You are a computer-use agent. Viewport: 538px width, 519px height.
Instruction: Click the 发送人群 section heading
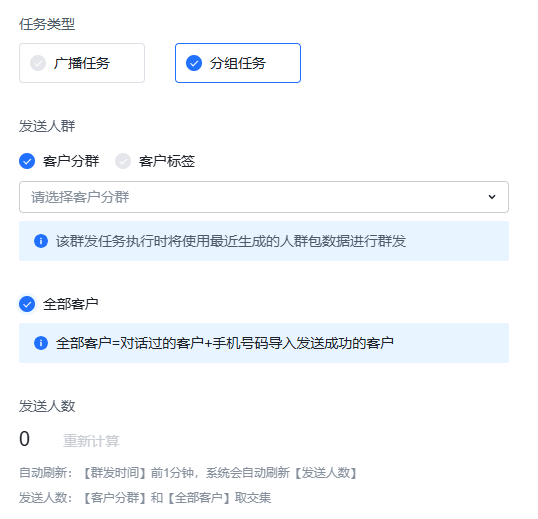coord(47,126)
